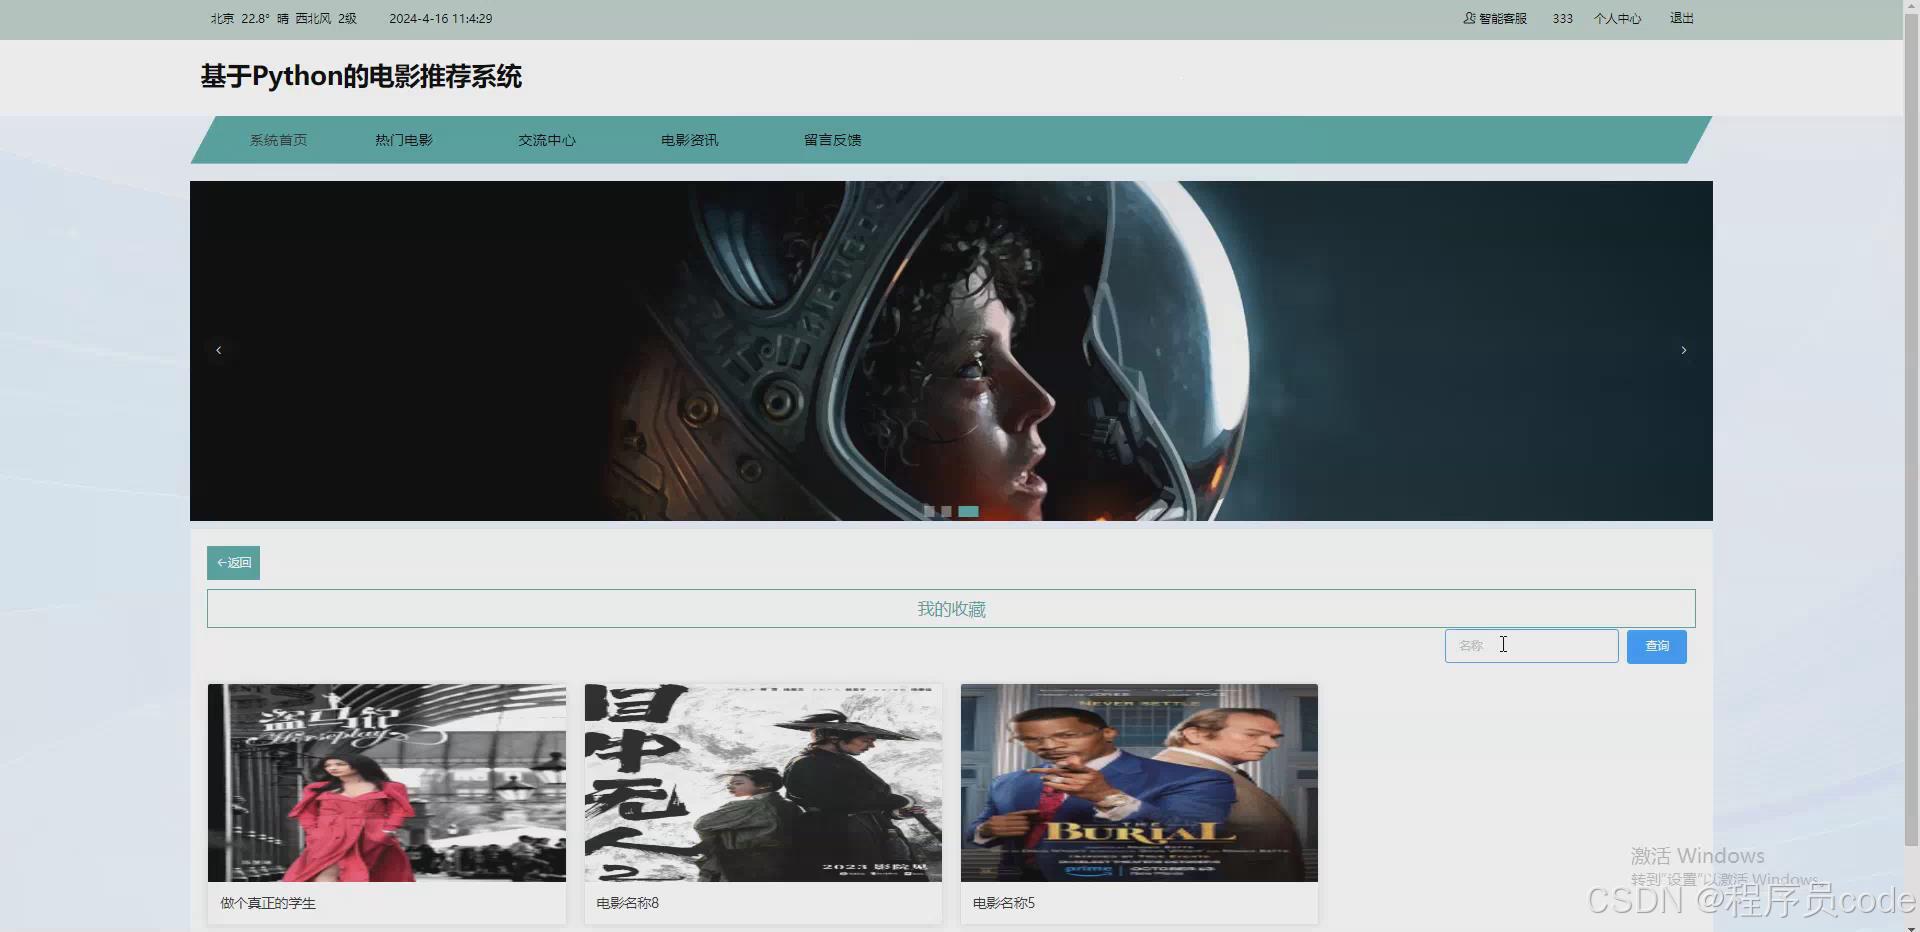Screen dimensions: 1920x932
Task: Click 退出 to log out
Action: [x=1681, y=18]
